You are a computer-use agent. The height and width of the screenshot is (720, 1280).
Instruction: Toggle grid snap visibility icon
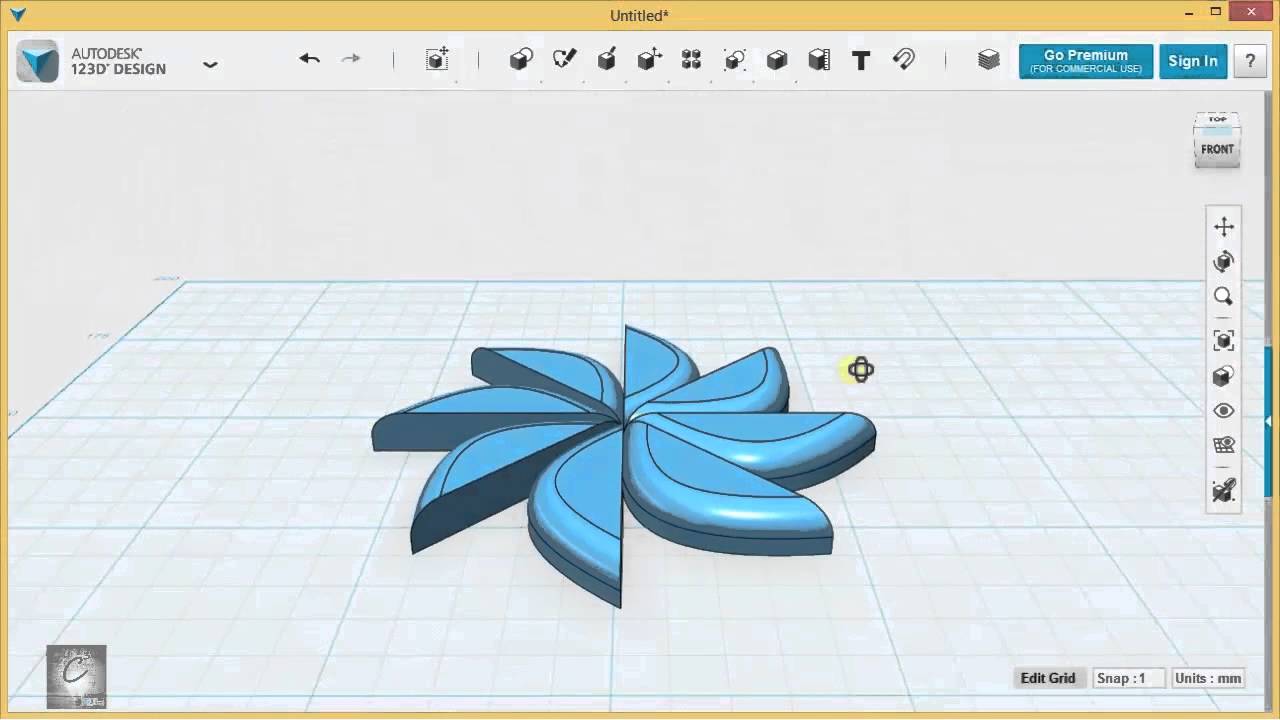click(1224, 445)
